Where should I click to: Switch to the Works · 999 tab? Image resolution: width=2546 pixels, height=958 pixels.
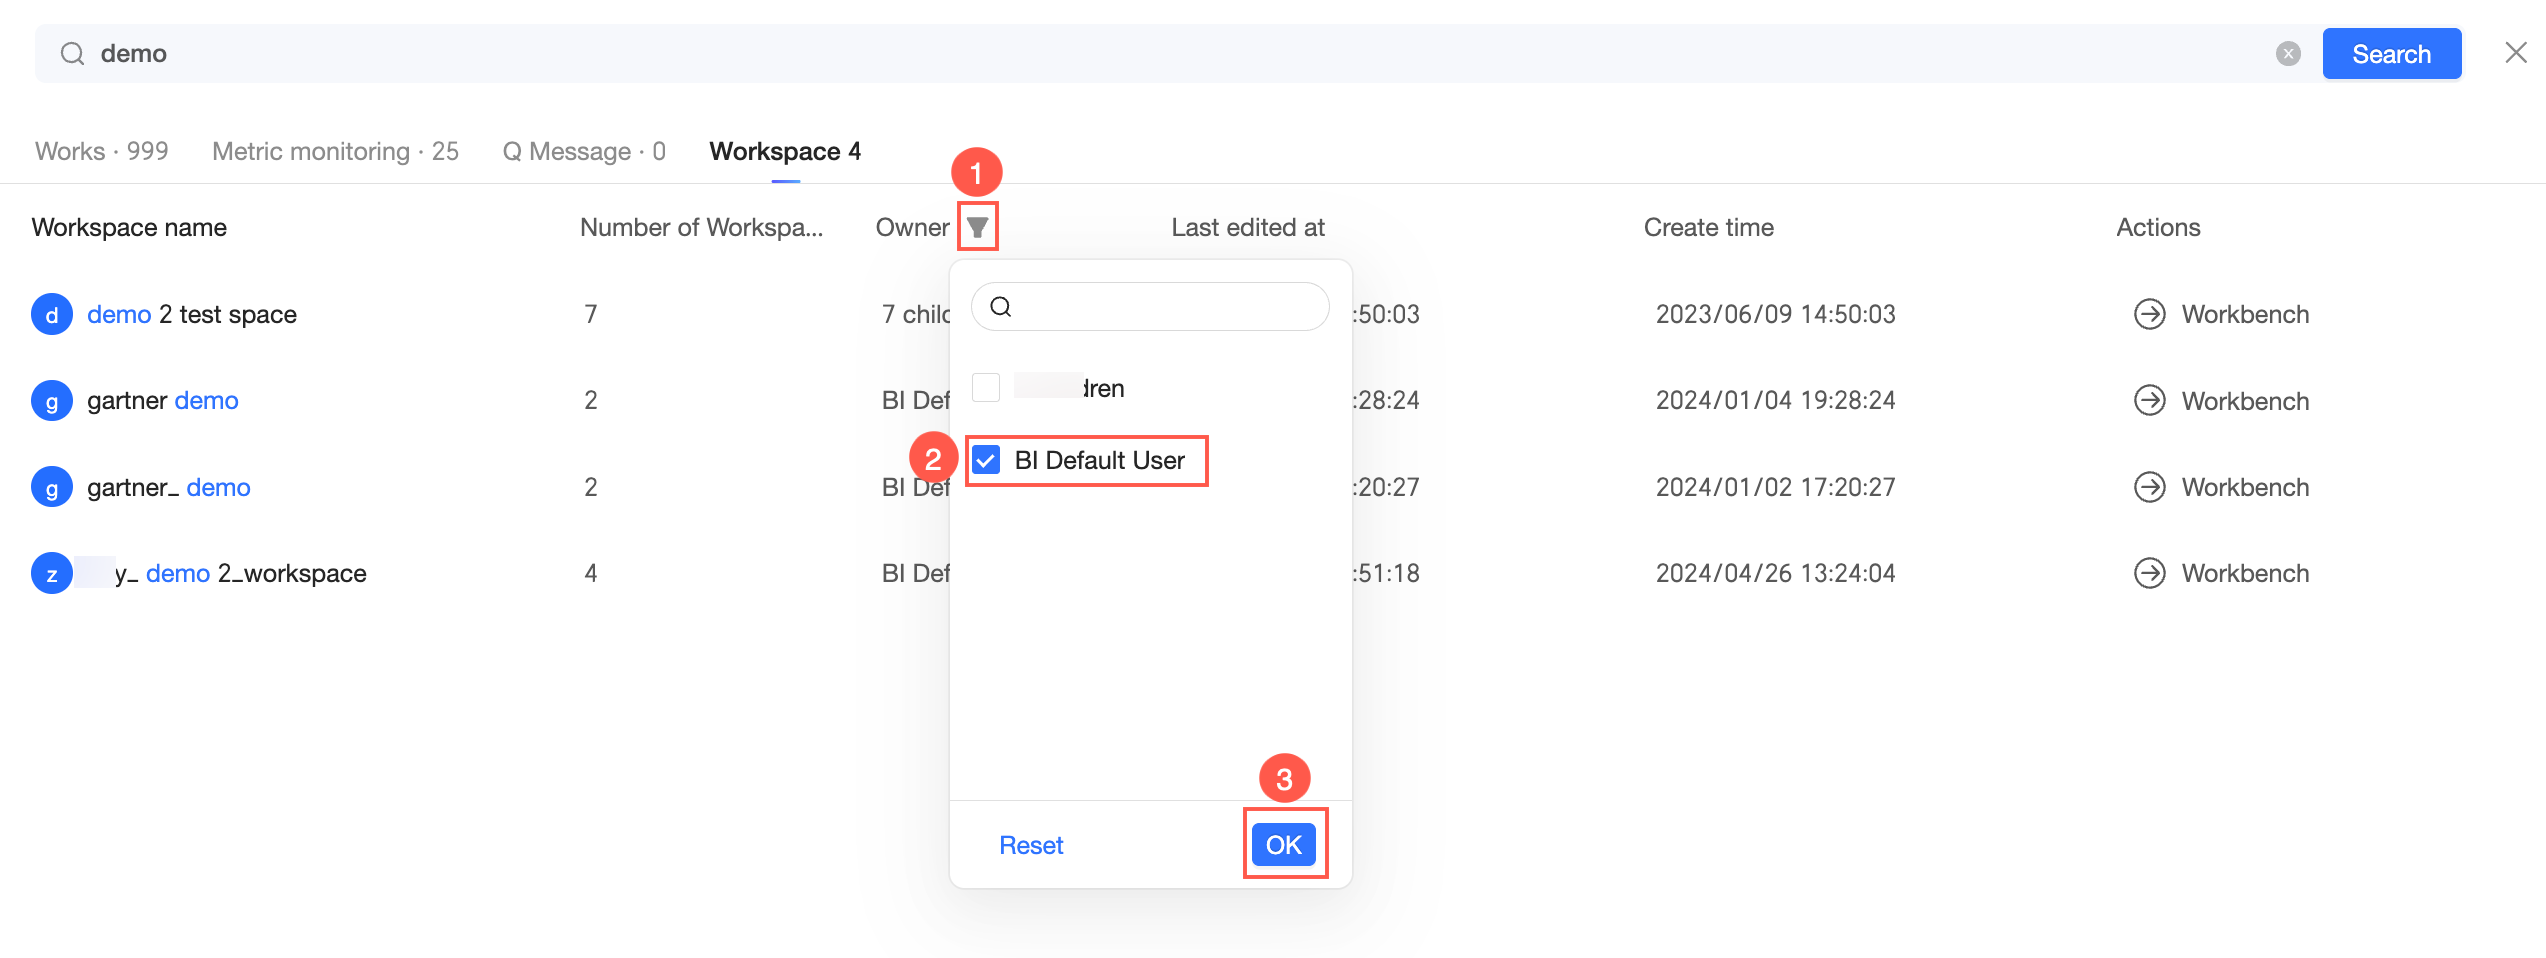tap(102, 151)
